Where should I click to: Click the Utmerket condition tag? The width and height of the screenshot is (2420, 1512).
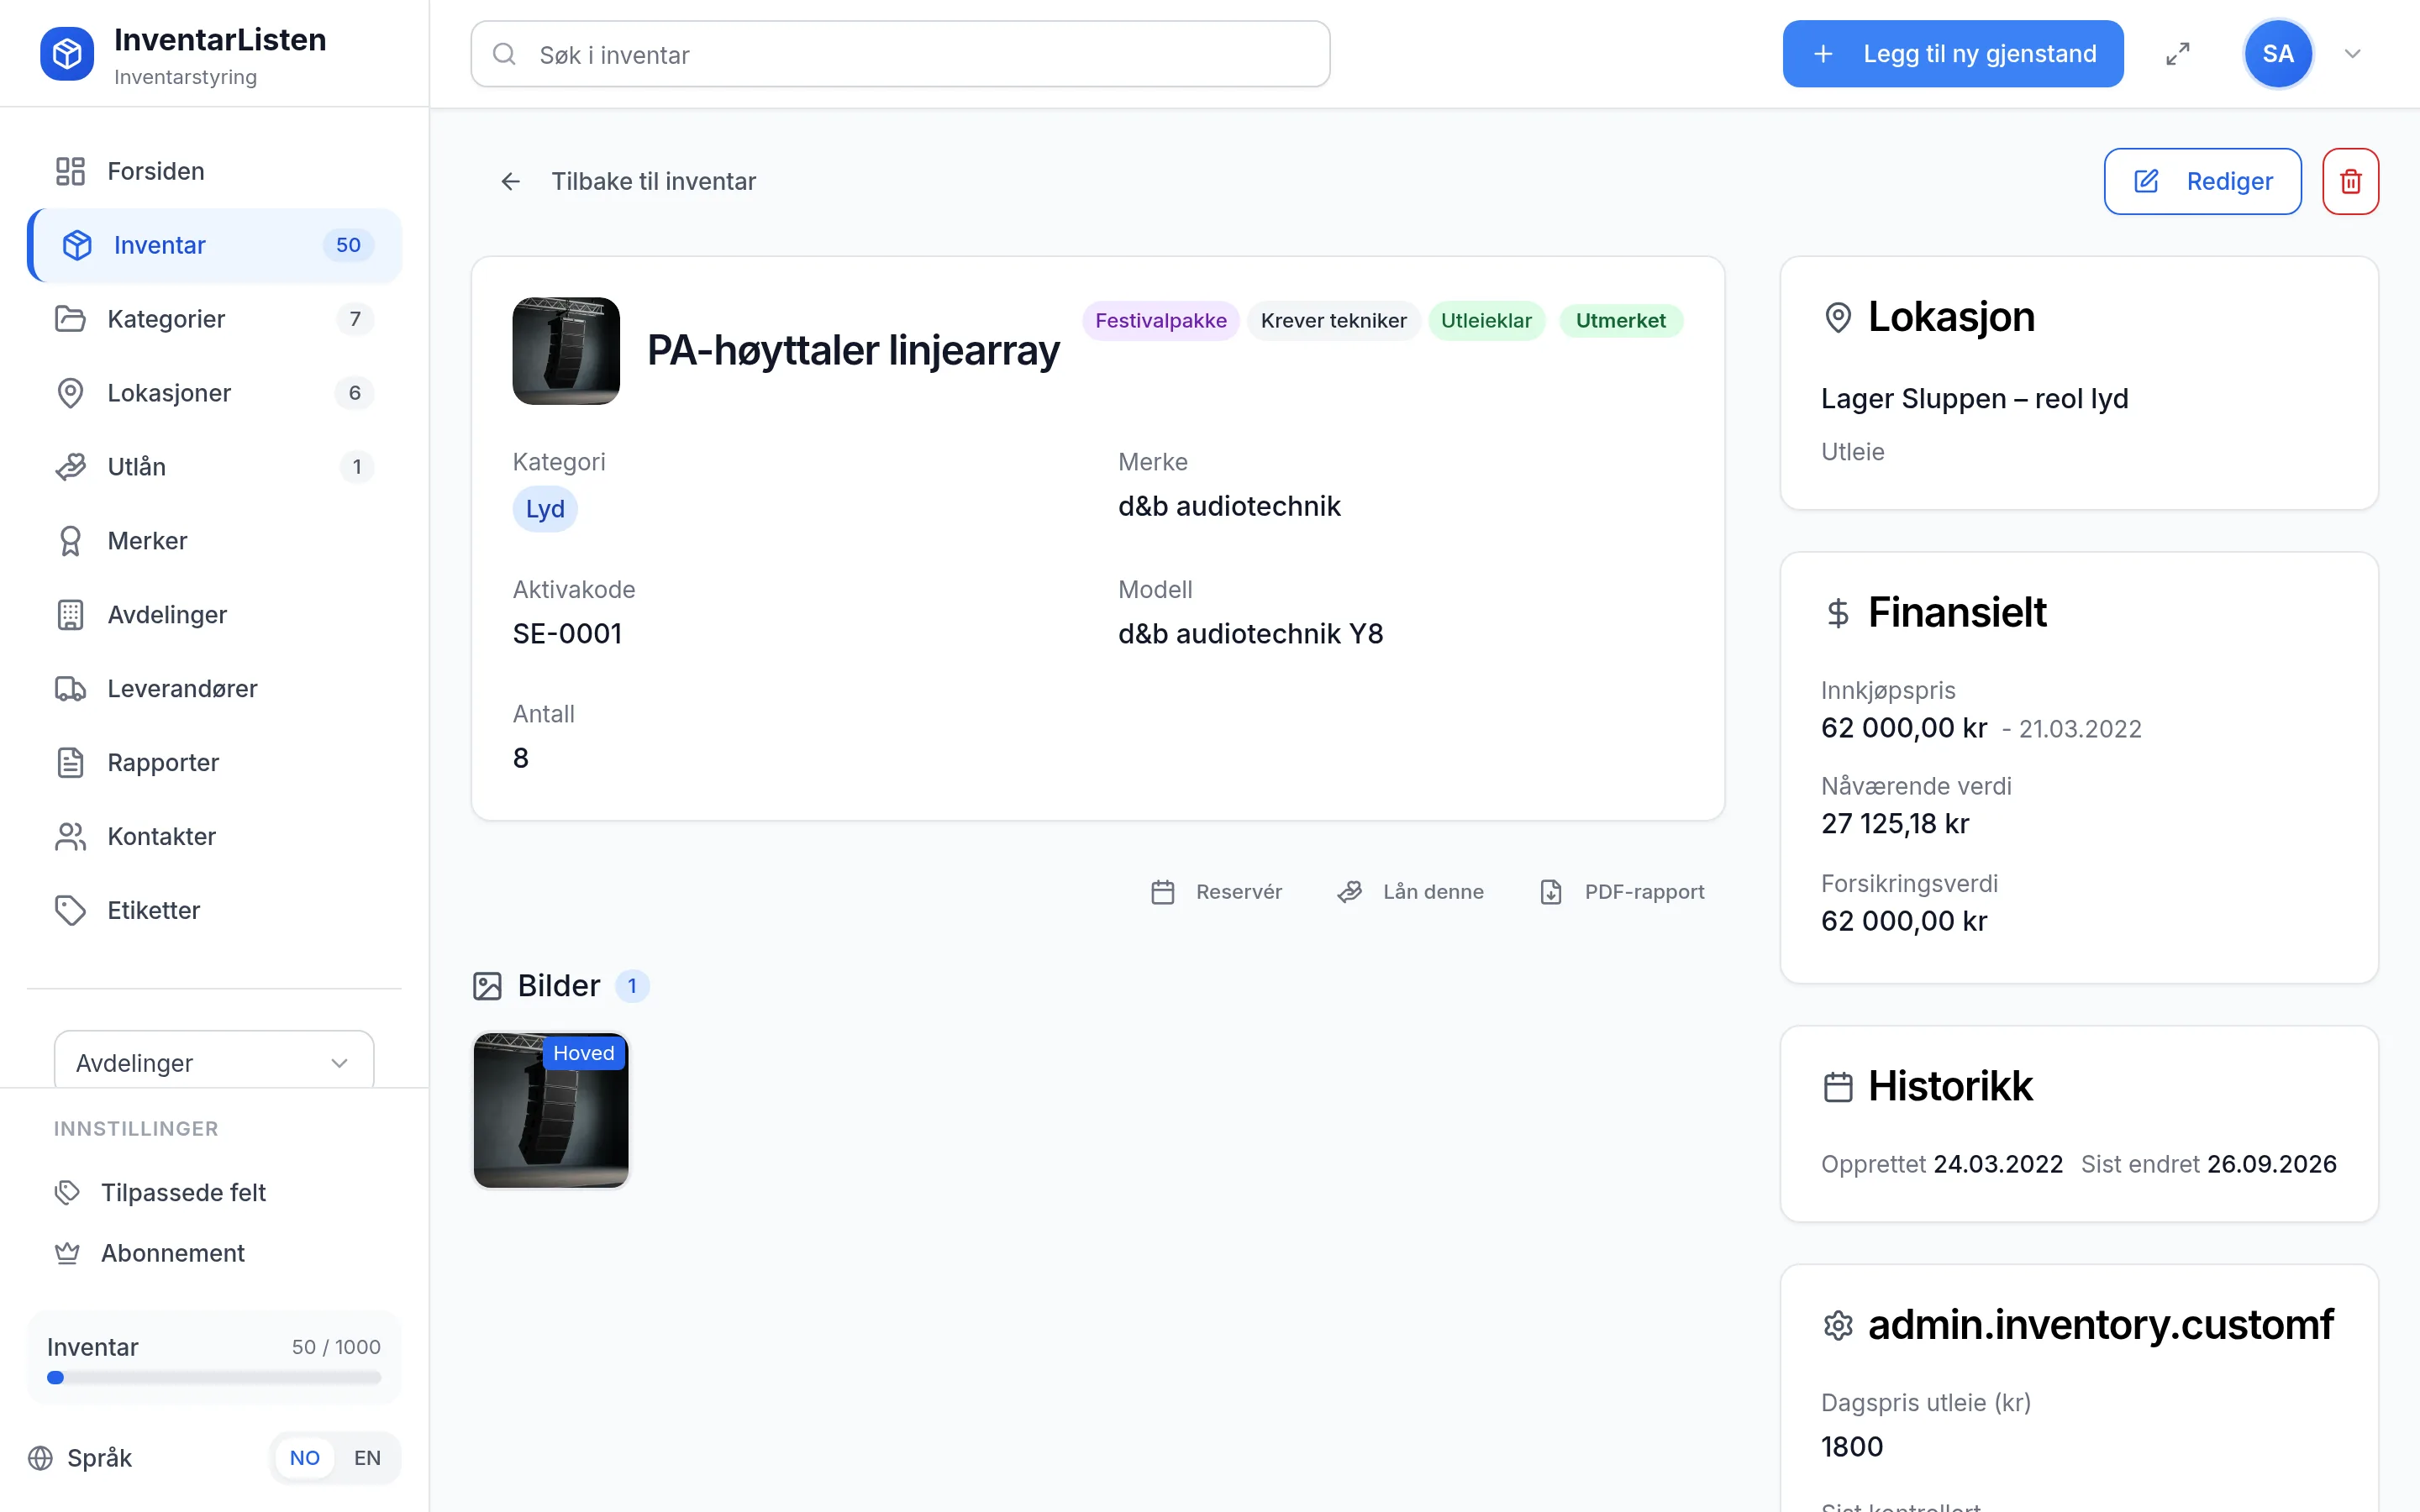click(x=1620, y=321)
